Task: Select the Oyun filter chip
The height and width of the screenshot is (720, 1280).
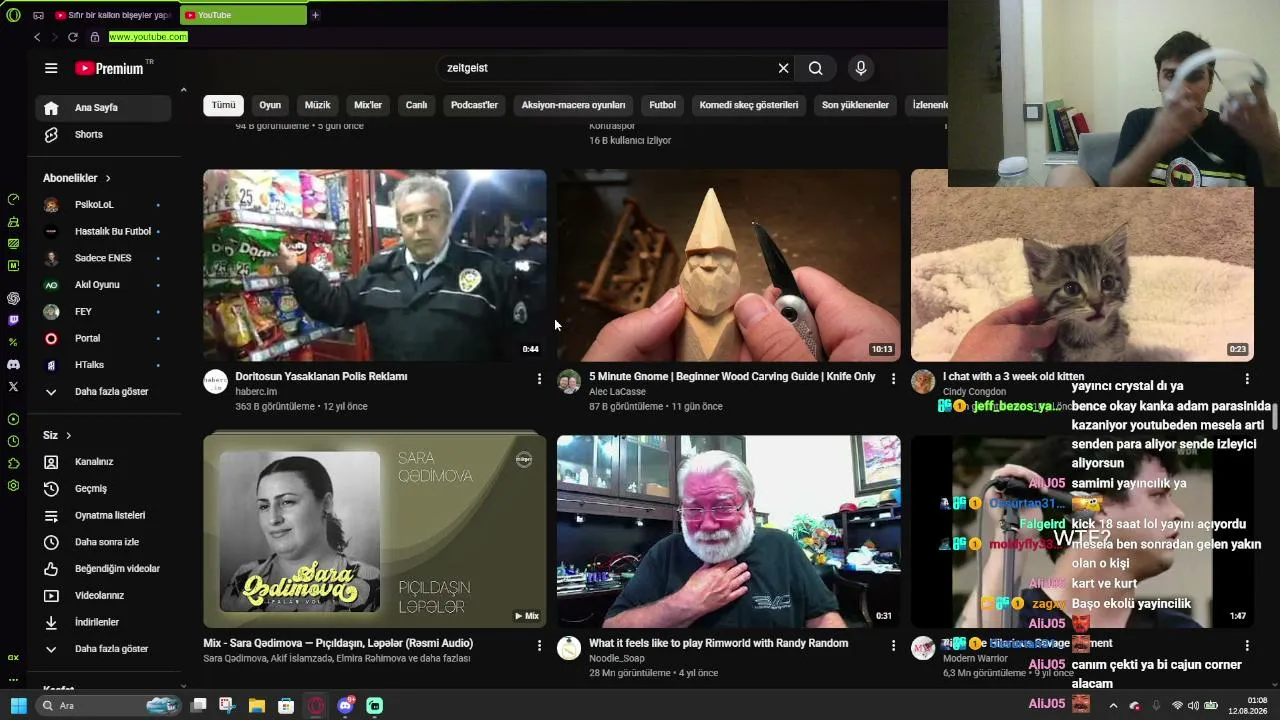Action: point(270,105)
